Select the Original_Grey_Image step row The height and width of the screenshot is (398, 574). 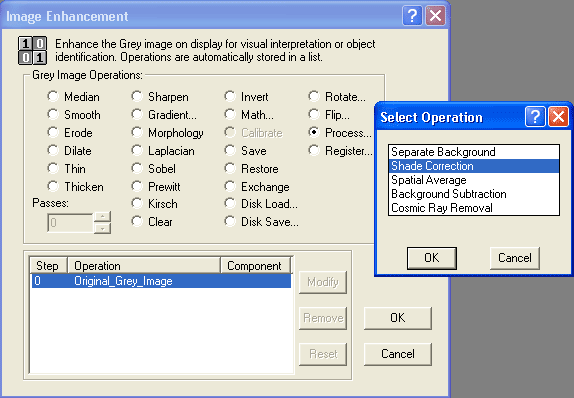pyautogui.click(x=161, y=281)
